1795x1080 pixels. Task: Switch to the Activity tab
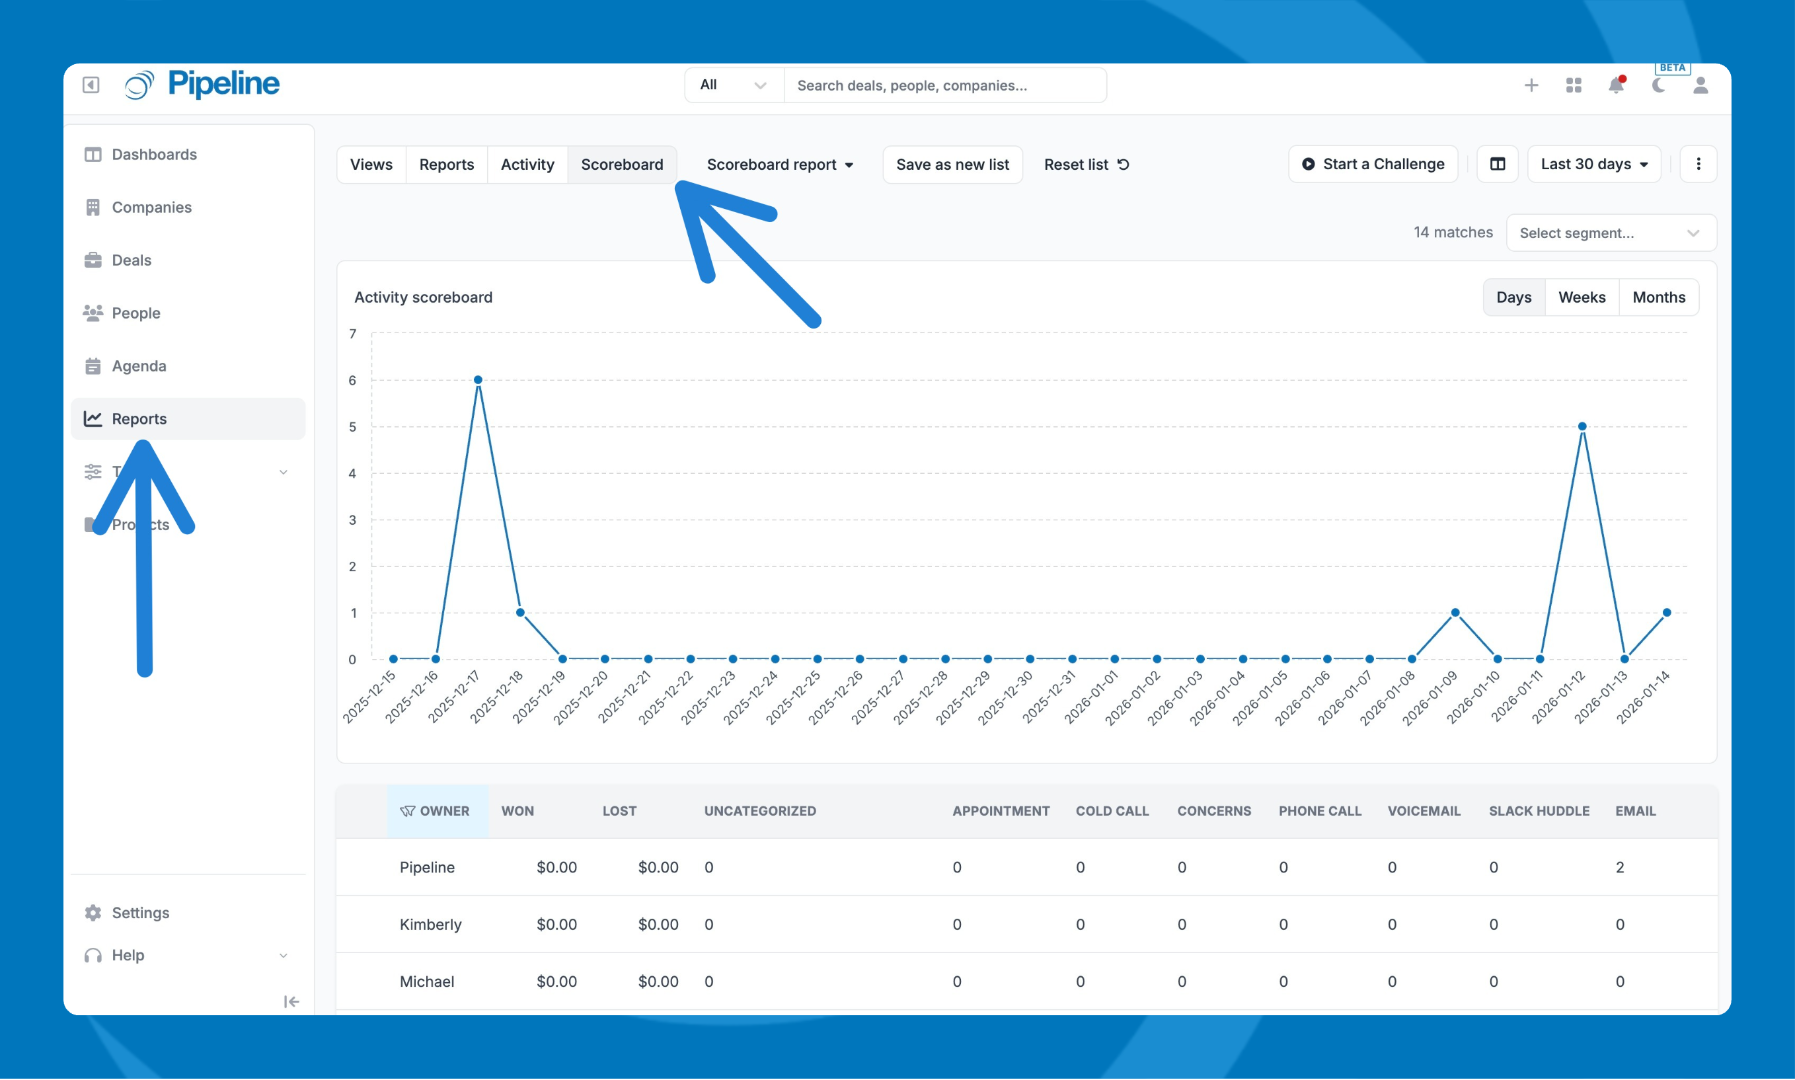click(527, 165)
